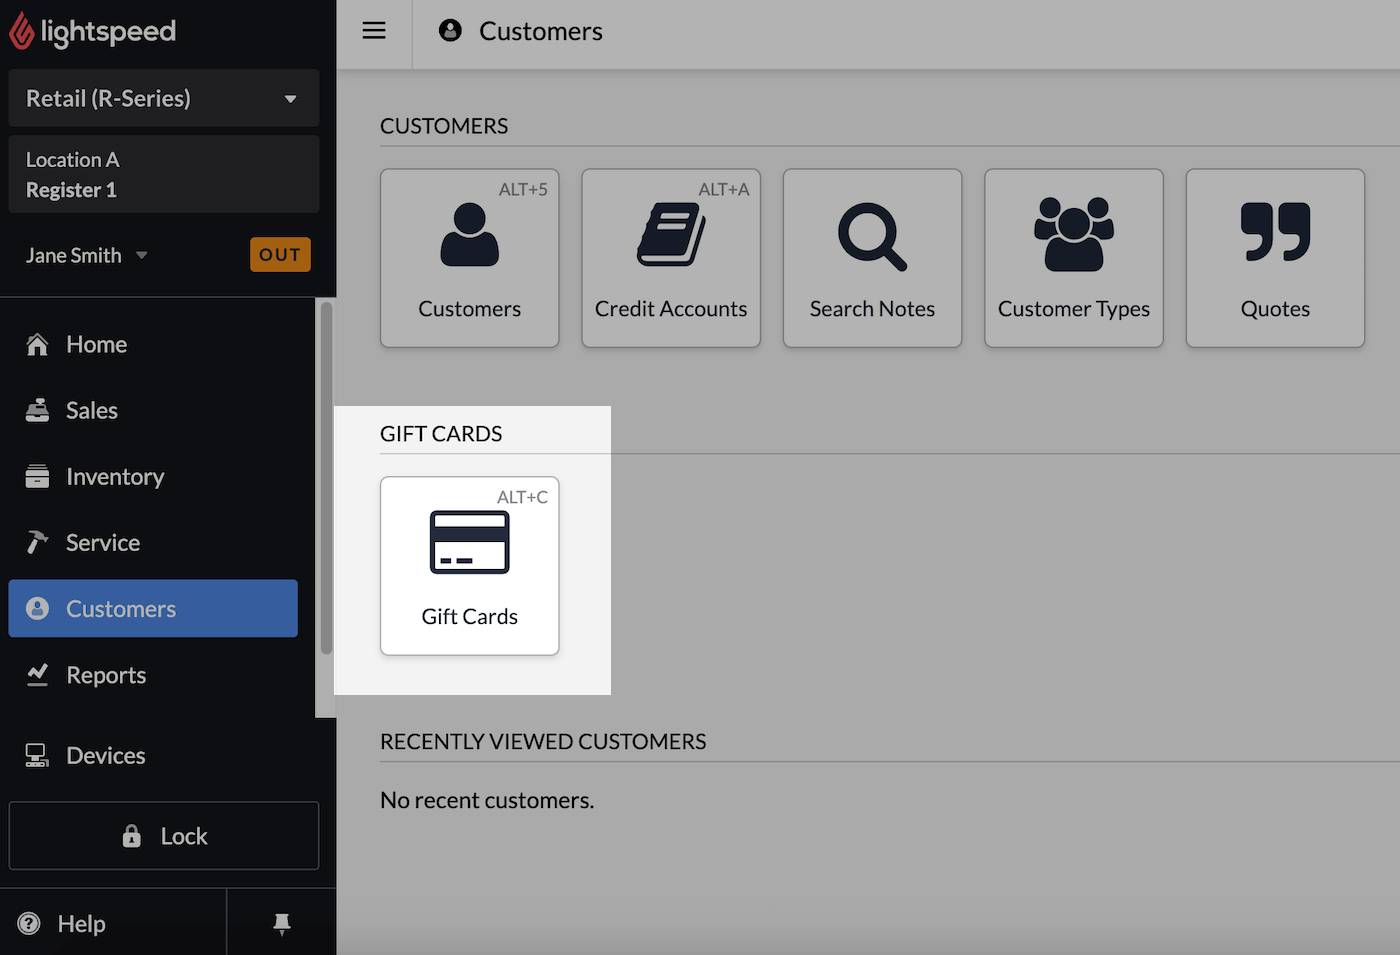The height and width of the screenshot is (955, 1400).
Task: Toggle the hamburger menu button
Action: pos(374,31)
